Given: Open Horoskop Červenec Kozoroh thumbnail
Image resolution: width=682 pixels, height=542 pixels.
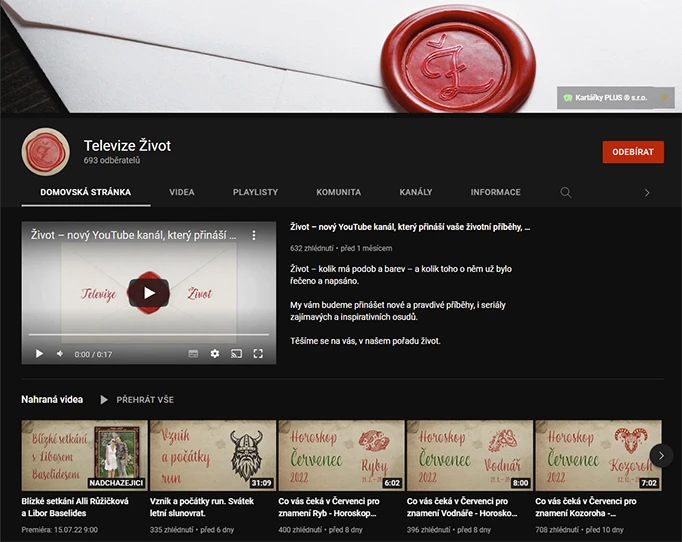Looking at the screenshot, I should click(598, 455).
